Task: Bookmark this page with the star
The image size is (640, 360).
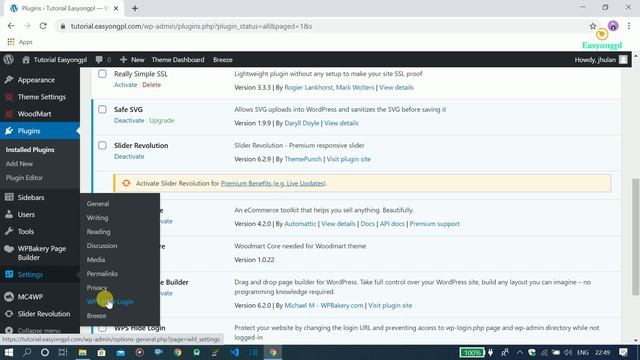Action: pyautogui.click(x=593, y=26)
